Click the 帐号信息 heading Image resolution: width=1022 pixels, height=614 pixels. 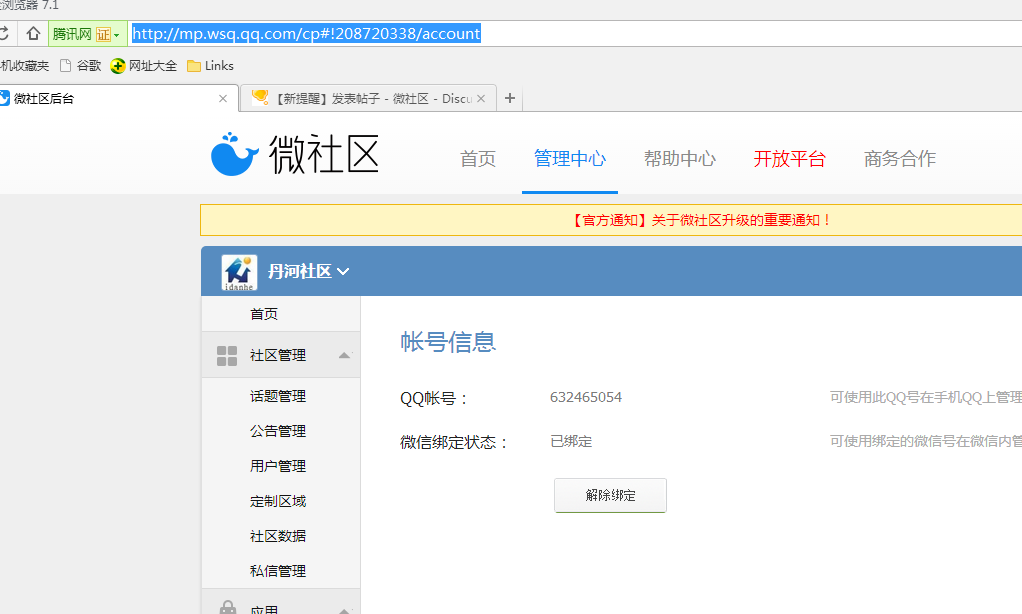pos(448,342)
